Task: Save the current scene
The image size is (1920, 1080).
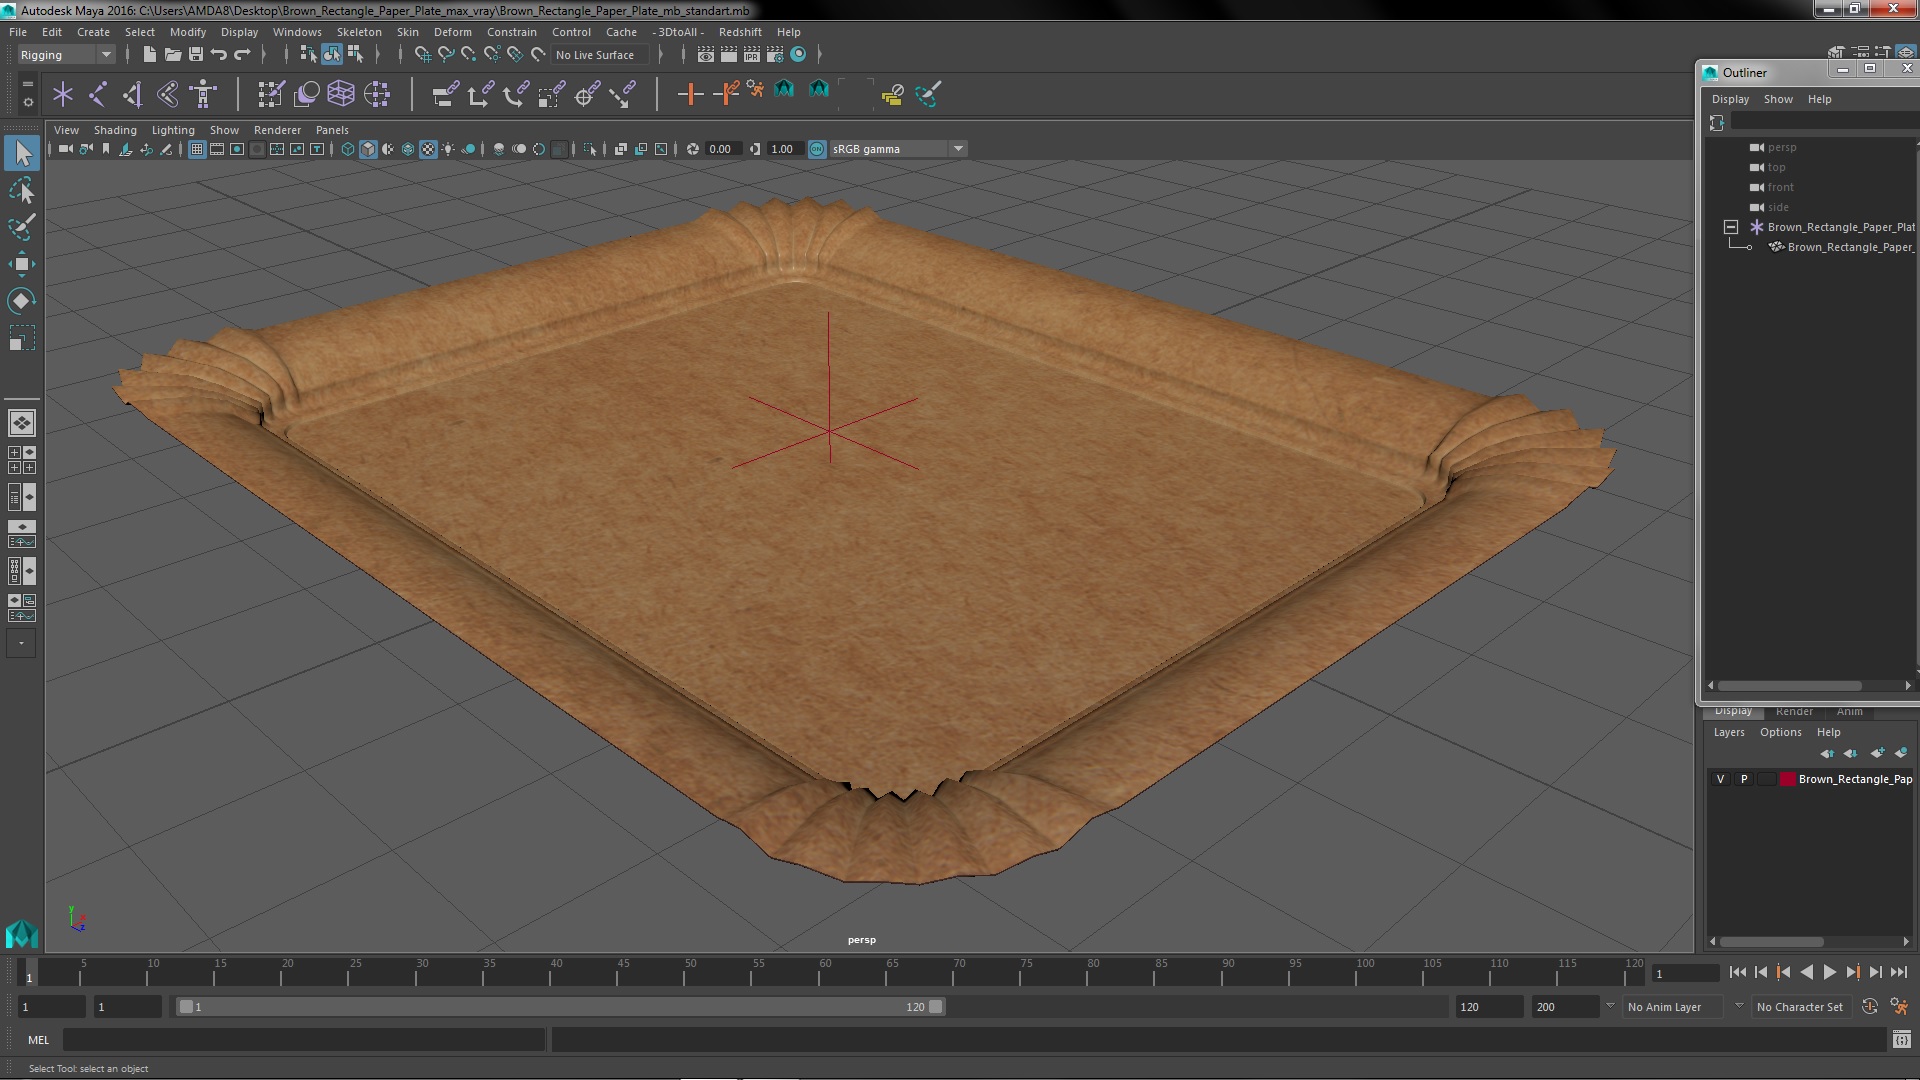Action: pos(196,54)
